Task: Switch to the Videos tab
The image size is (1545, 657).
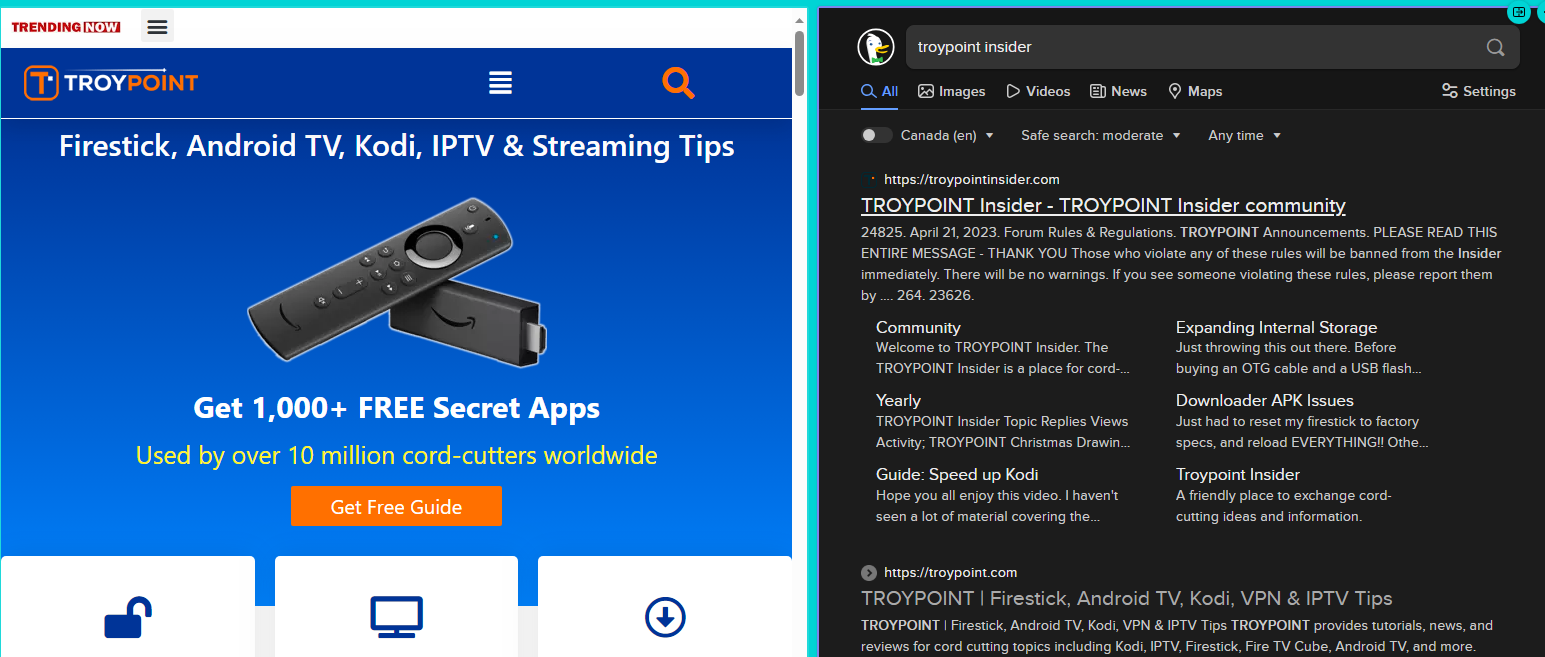Action: [x=1038, y=91]
